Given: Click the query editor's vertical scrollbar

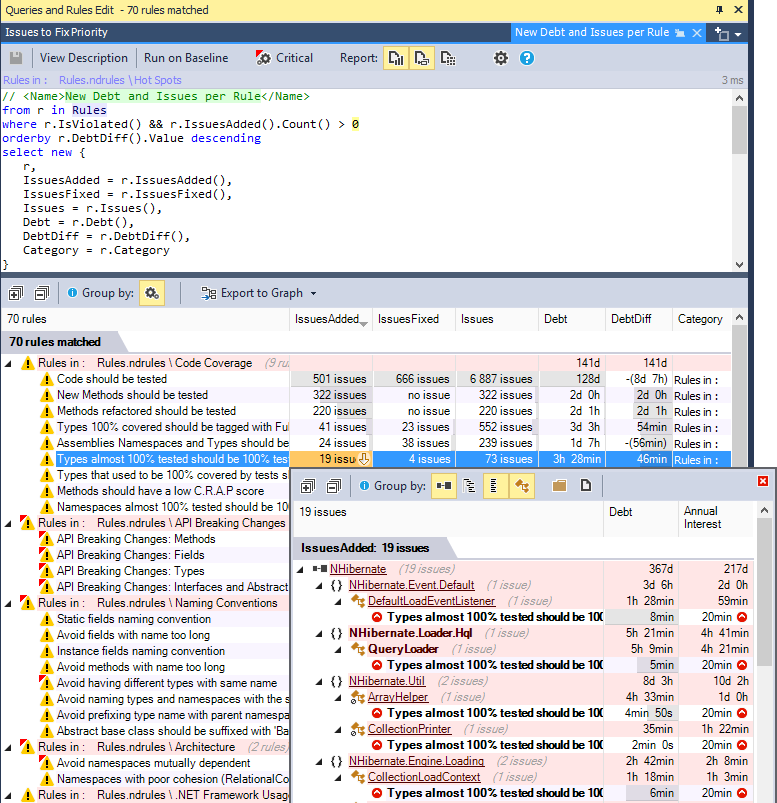Looking at the screenshot, I should 739,130.
